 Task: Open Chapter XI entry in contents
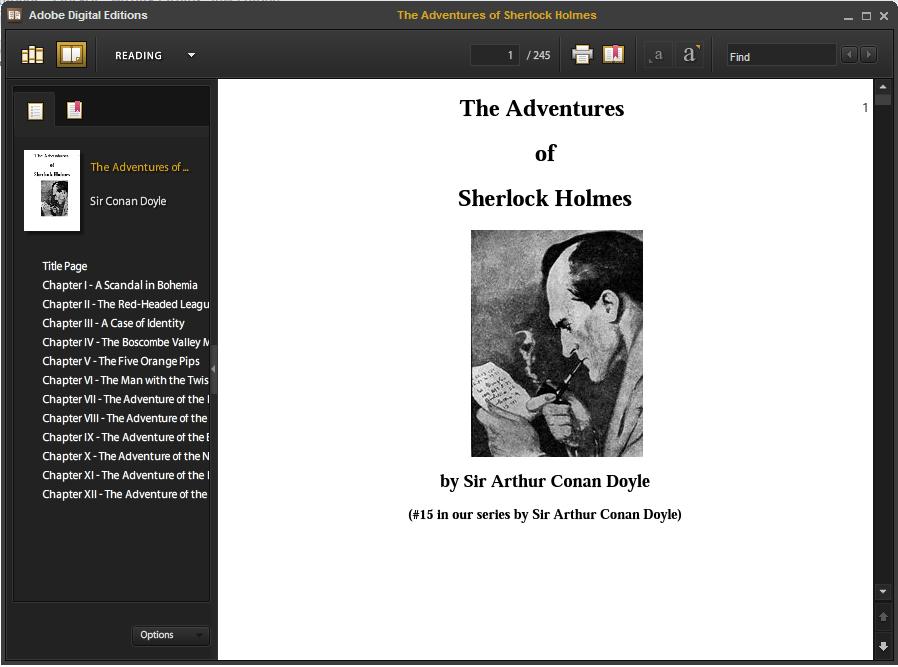[x=125, y=475]
